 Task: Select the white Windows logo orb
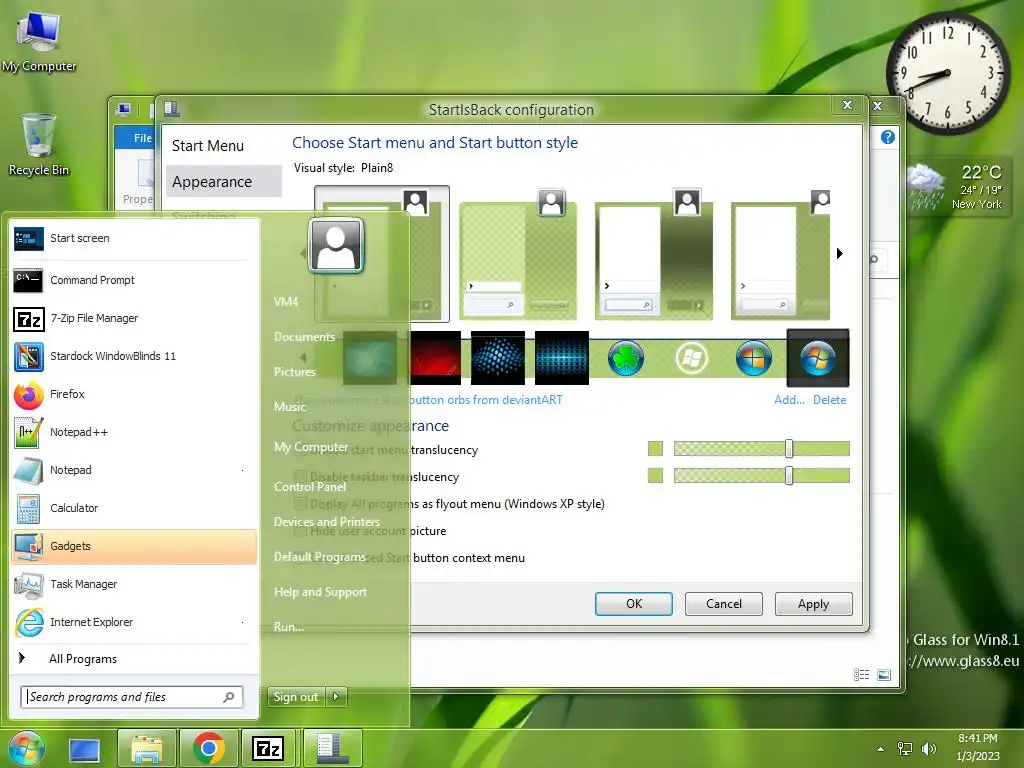point(691,359)
